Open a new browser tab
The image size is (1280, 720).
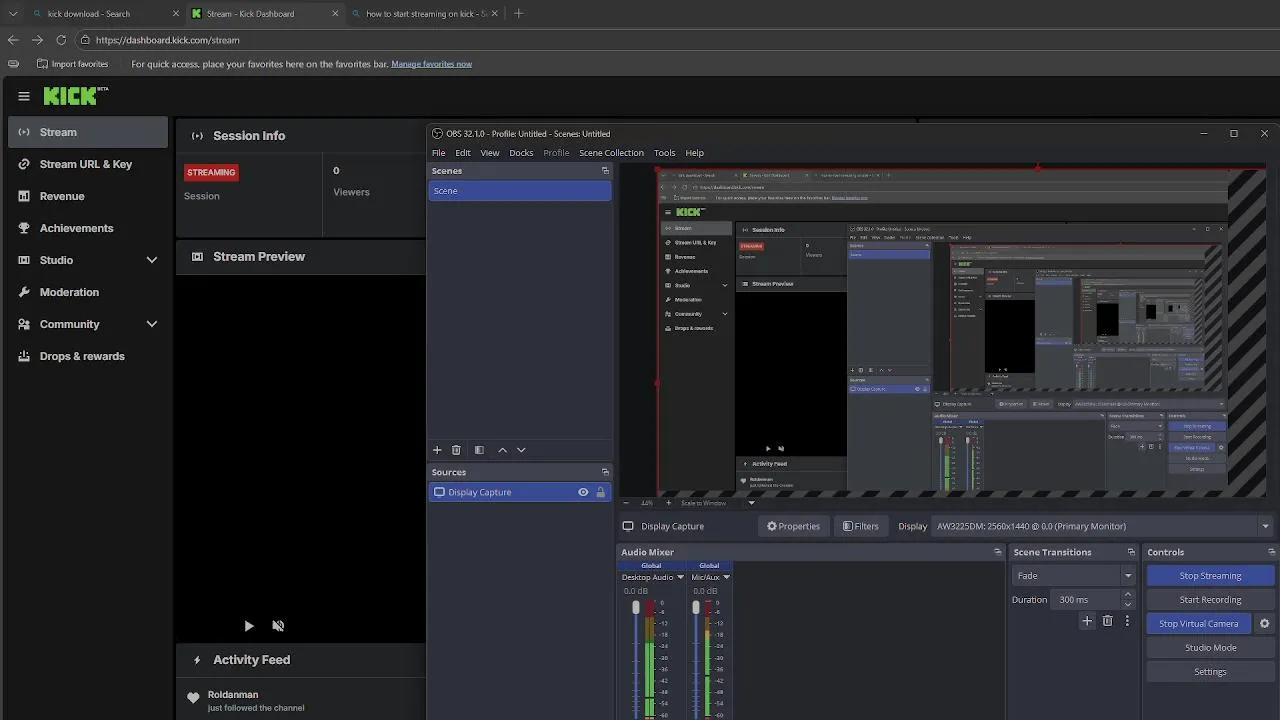point(518,14)
